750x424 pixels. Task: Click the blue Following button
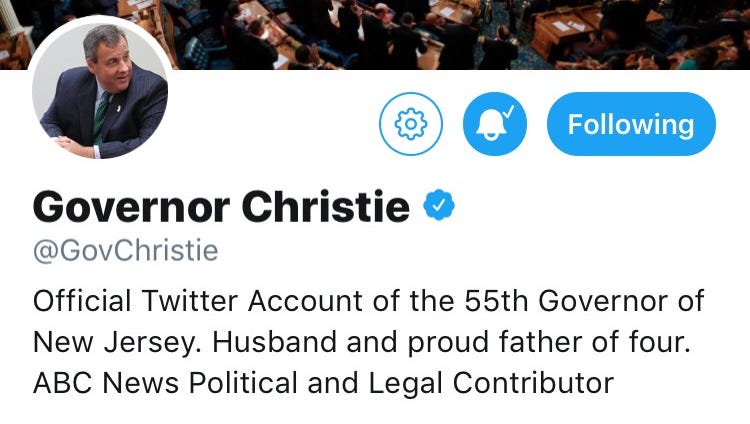tap(631, 124)
